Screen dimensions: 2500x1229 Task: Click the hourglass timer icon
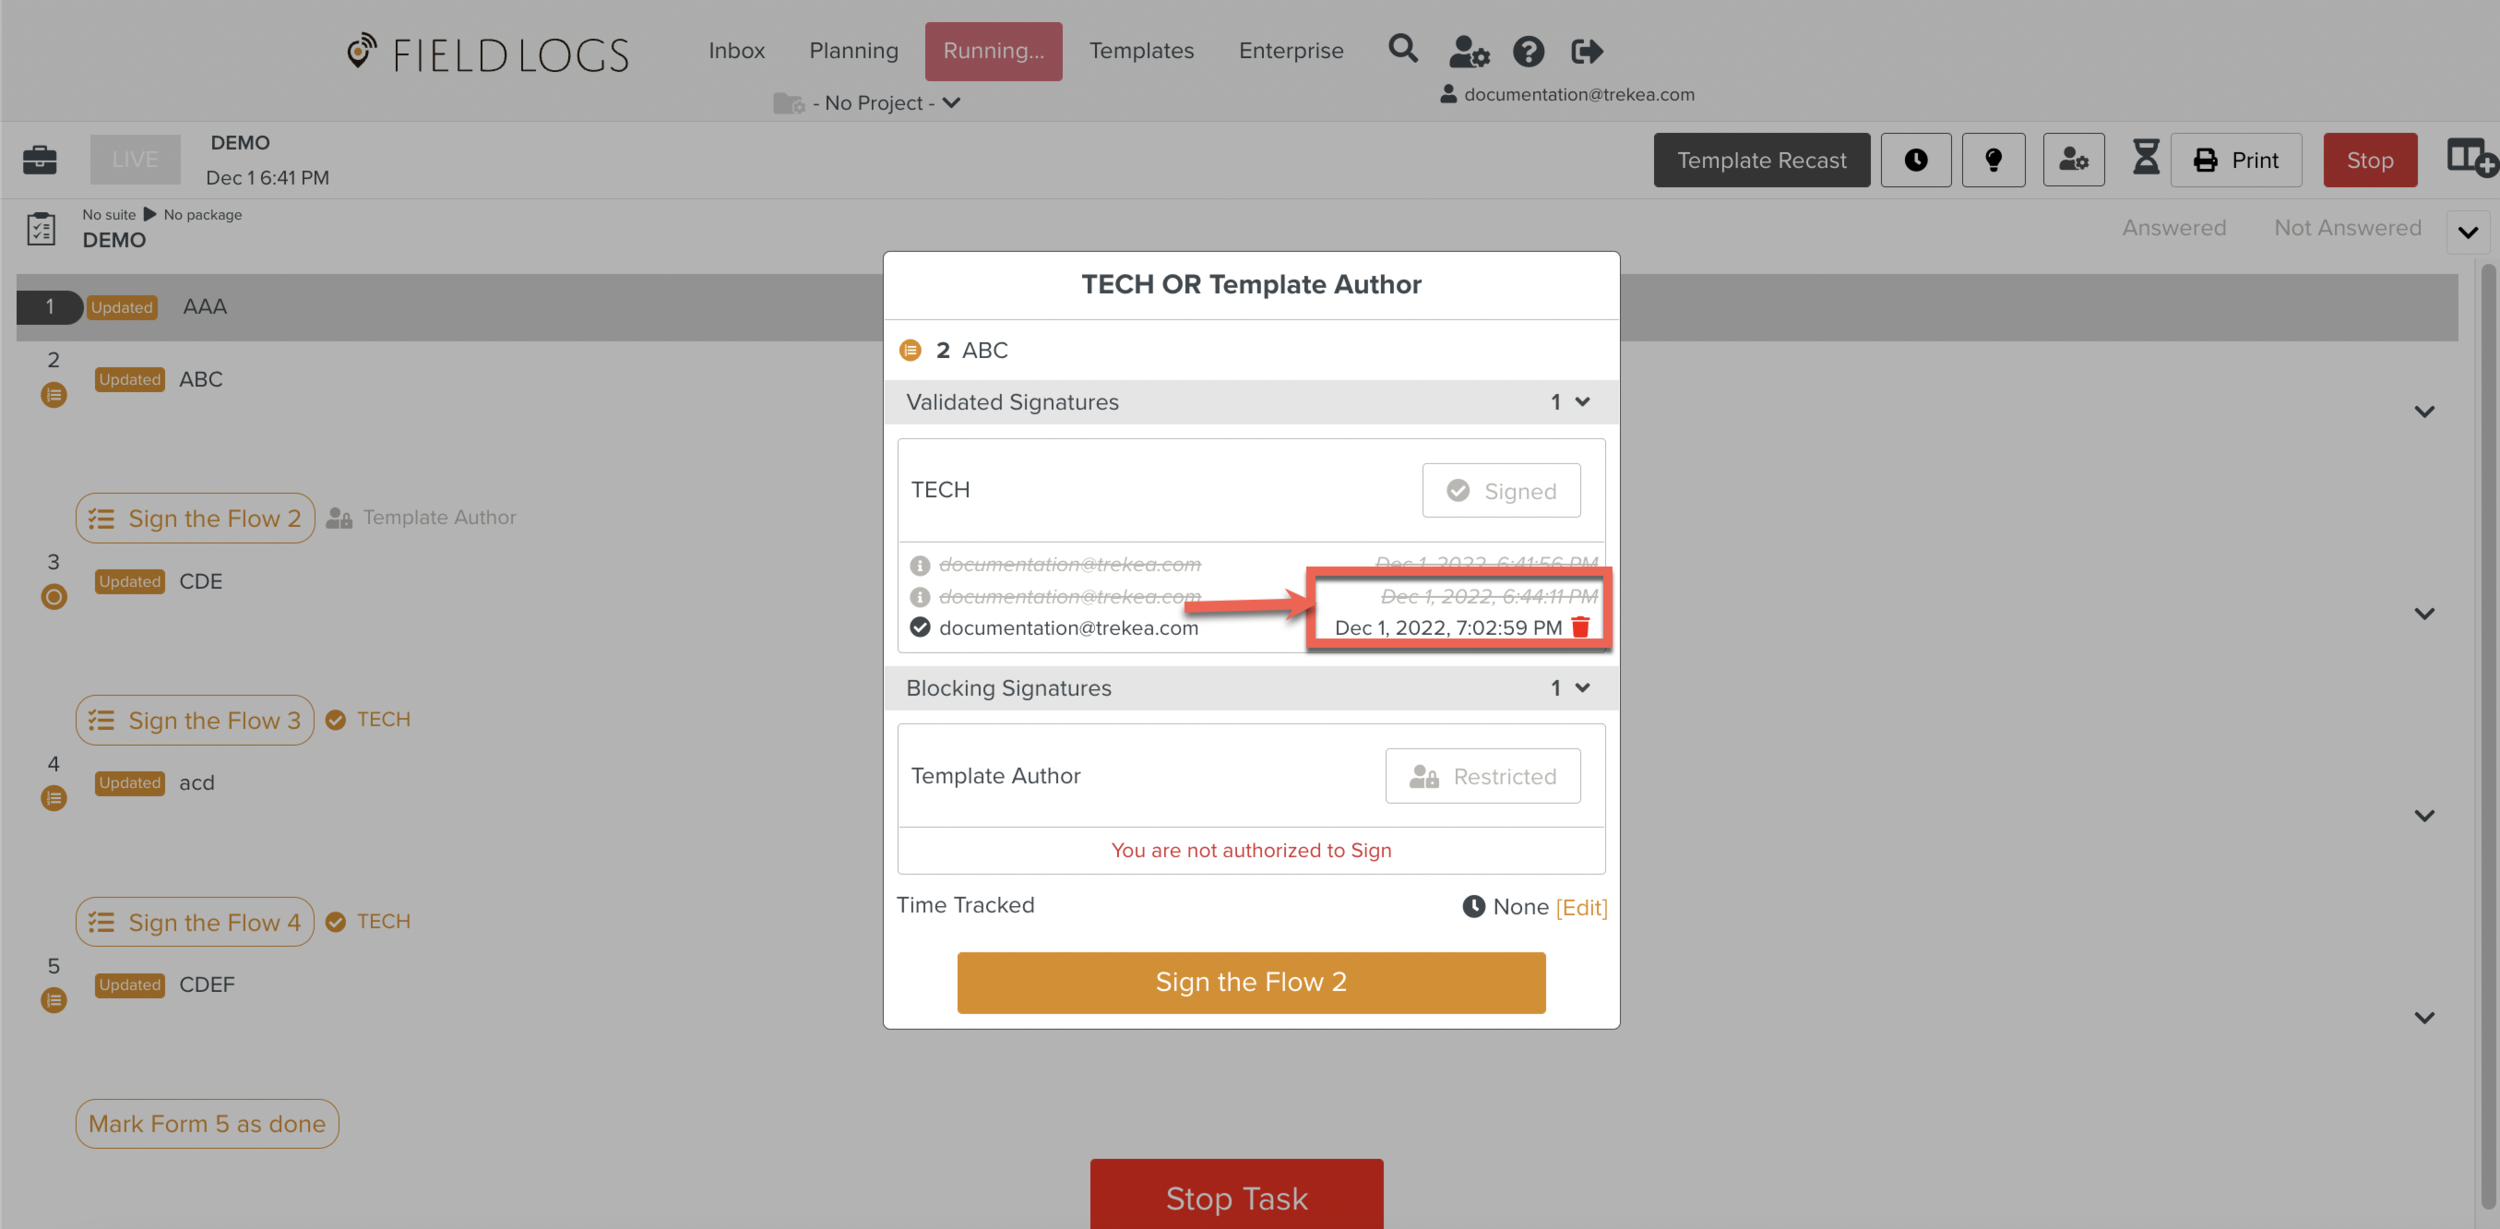coord(2145,158)
